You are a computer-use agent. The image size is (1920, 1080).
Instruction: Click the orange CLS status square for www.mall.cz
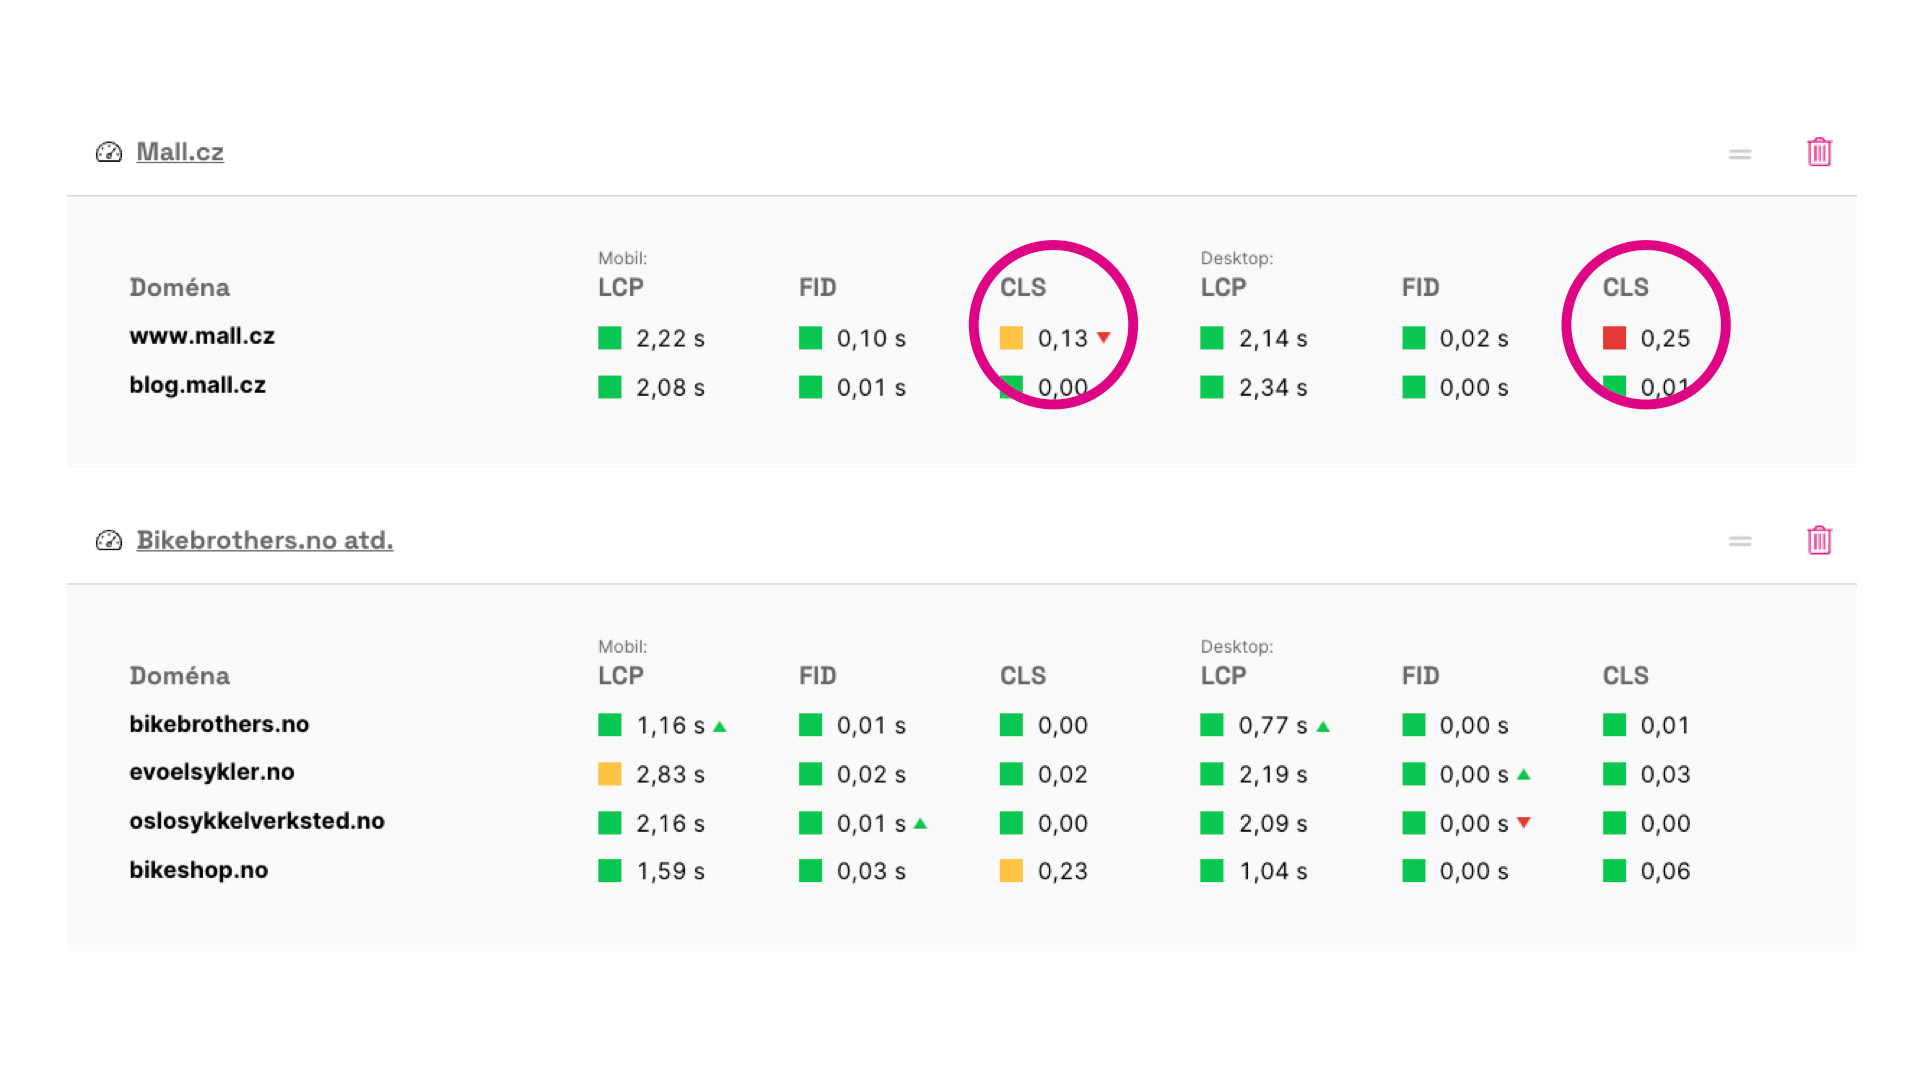[x=1011, y=338]
